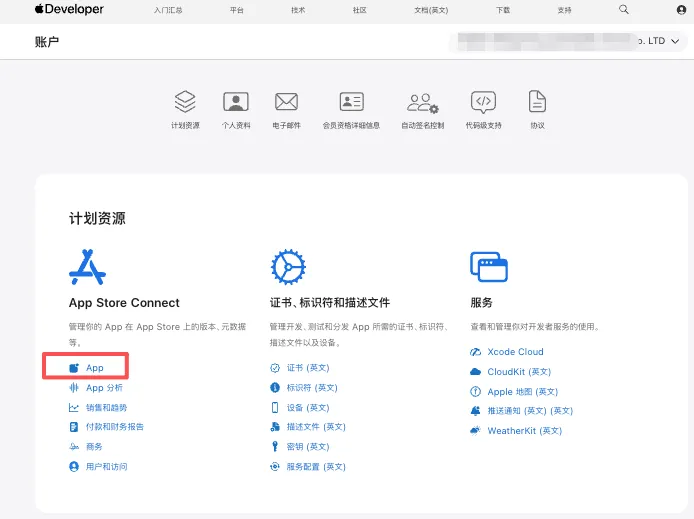The image size is (694, 519).
Task: Click the 推送通知 bell icon
Action: pyautogui.click(x=475, y=411)
